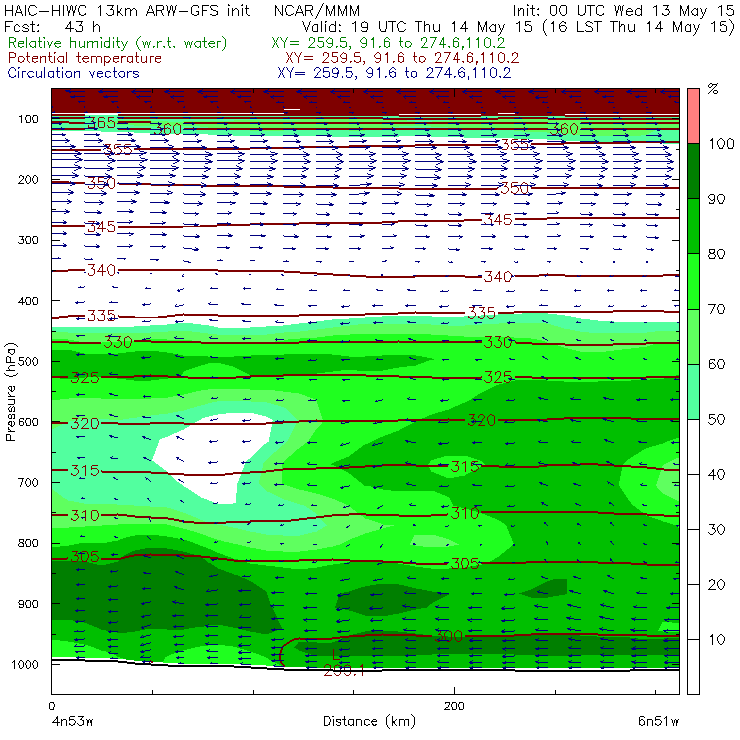Click the green 'XY= 259.5, 91.6 to 274.6,110.2' text
Image resolution: width=740 pixels, height=740 pixels.
[388, 43]
